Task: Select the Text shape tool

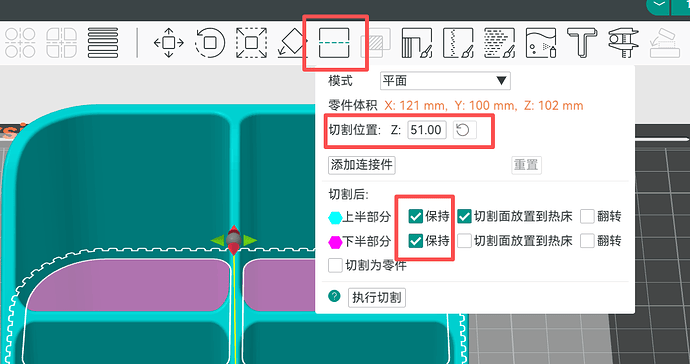Action: point(582,43)
